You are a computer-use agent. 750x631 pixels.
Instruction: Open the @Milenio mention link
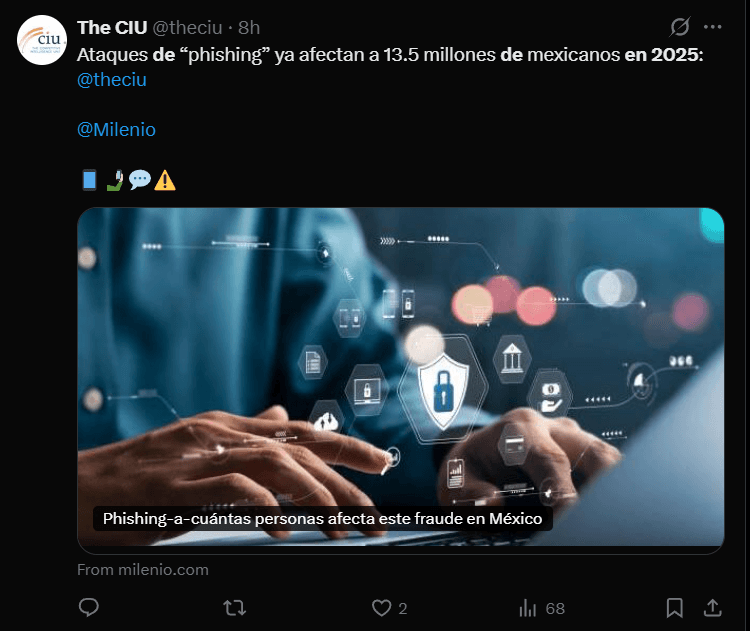tap(116, 130)
